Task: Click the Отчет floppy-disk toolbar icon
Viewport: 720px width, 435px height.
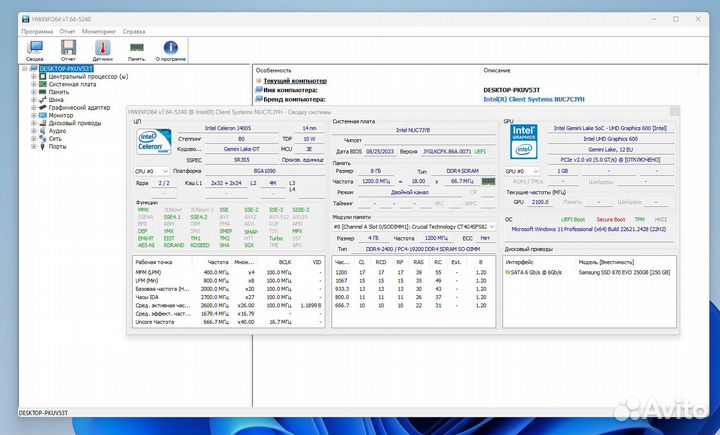Action: 68,51
